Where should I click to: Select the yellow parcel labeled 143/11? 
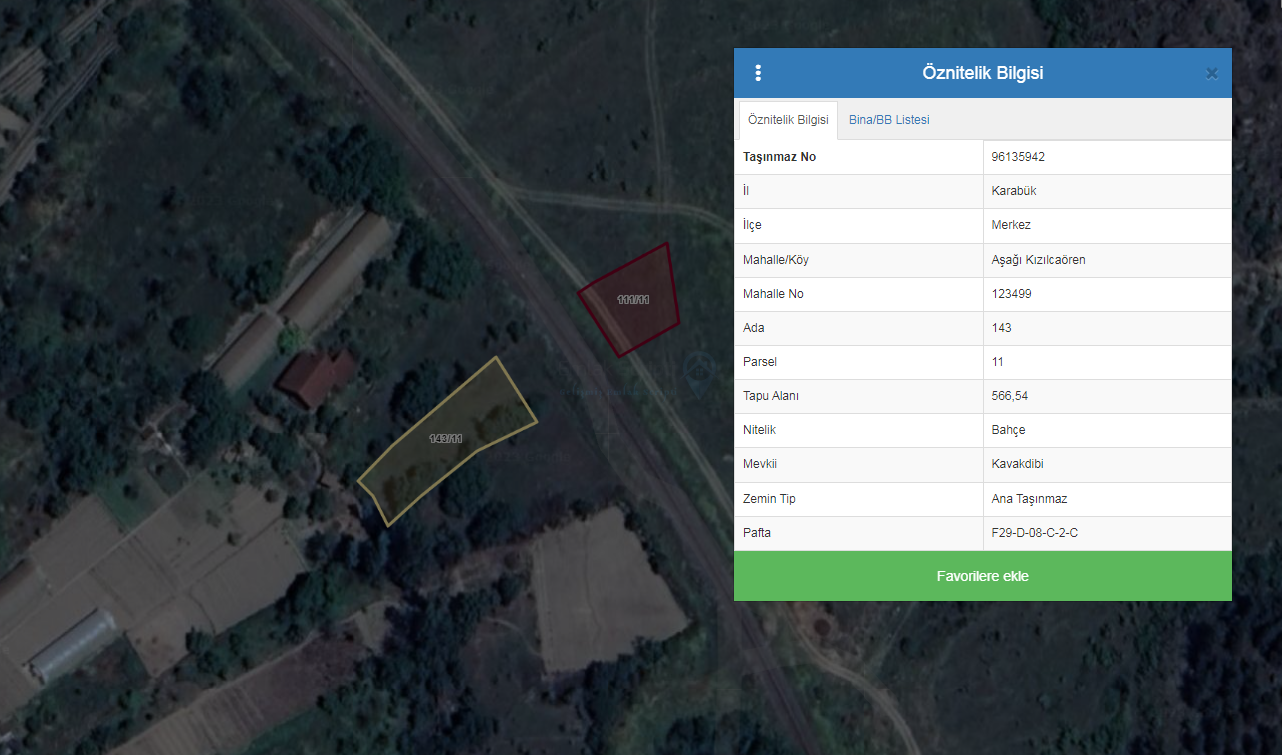tap(447, 440)
